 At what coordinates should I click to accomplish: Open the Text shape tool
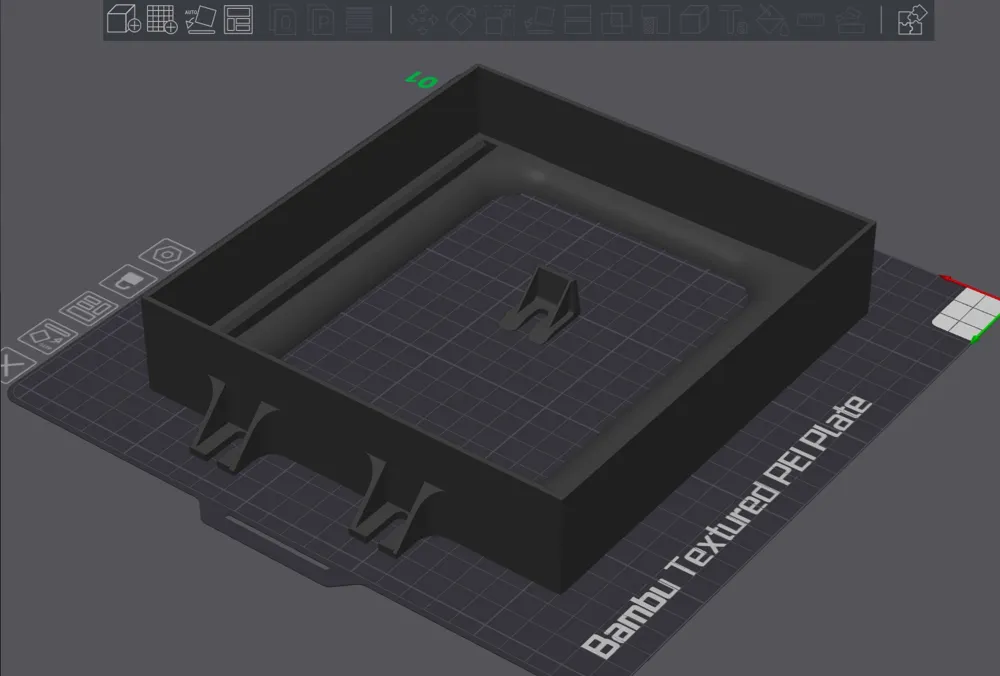(x=734, y=20)
